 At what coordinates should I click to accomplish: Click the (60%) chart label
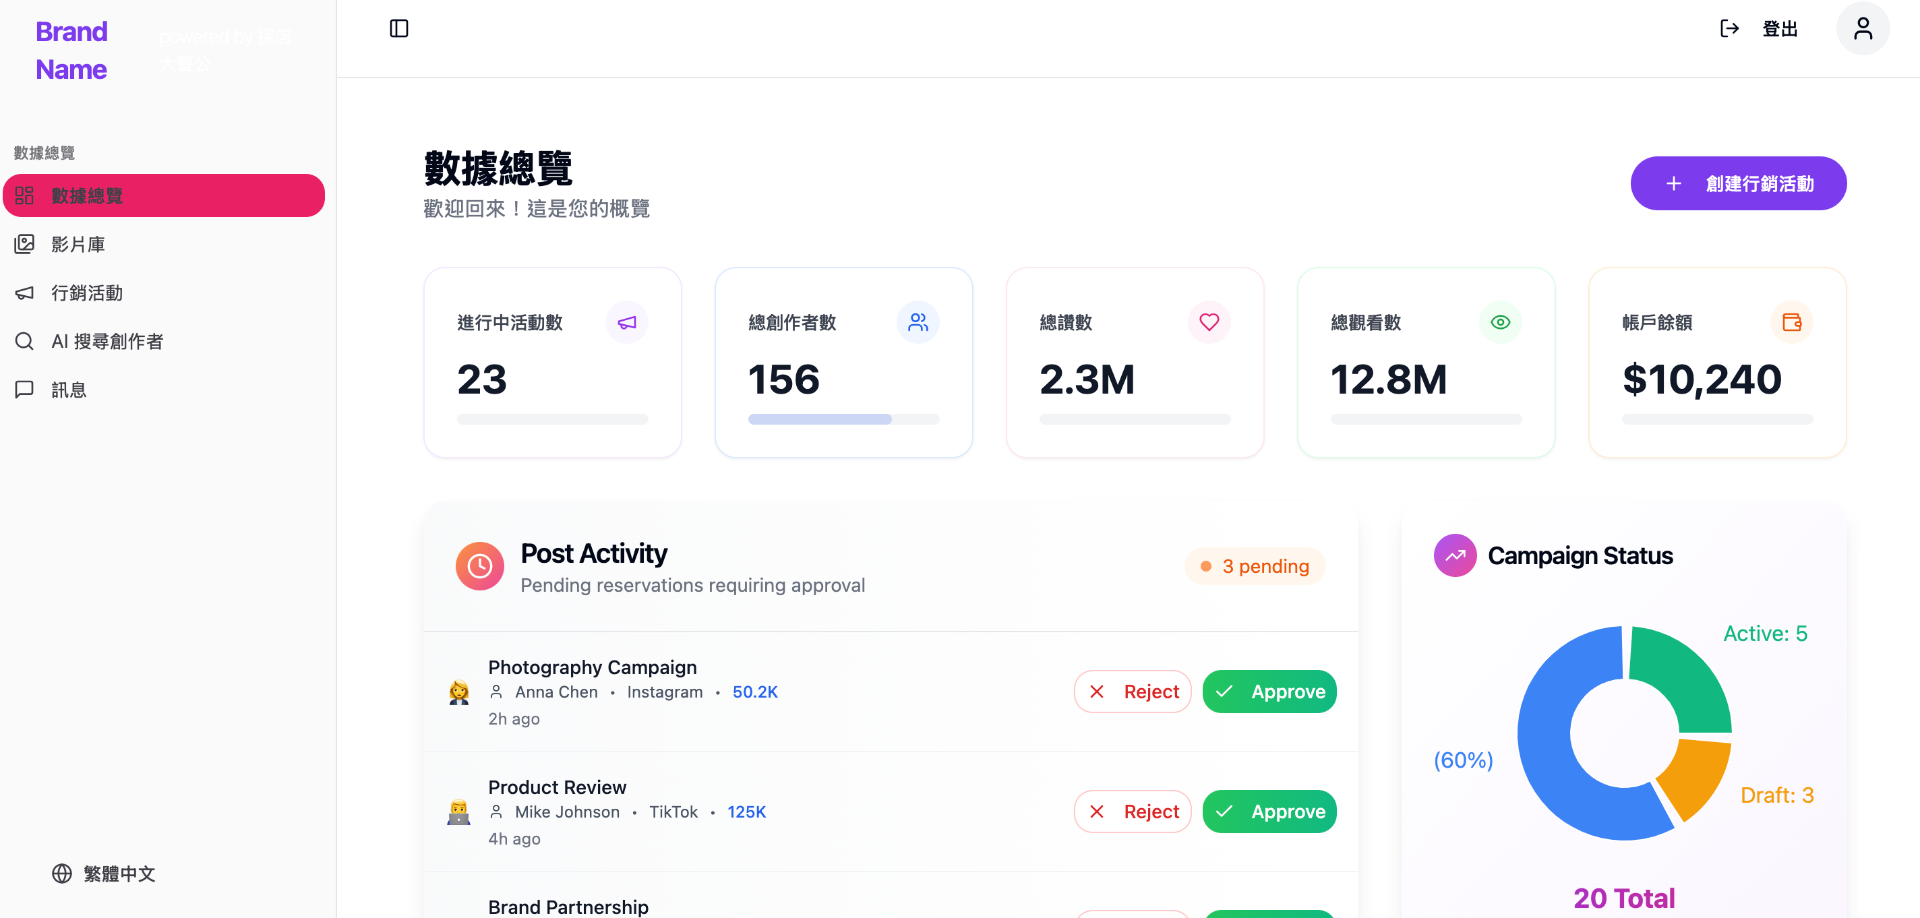1463,760
